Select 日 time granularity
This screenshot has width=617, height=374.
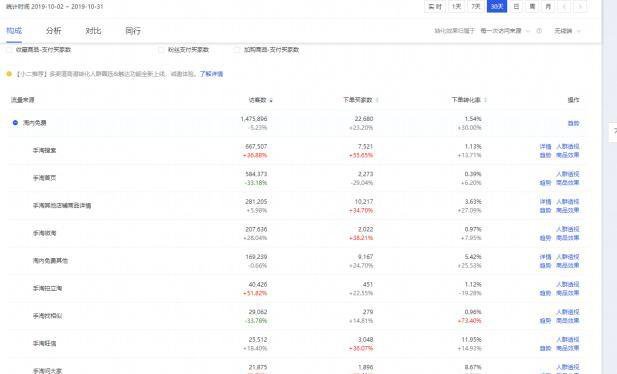[516, 6]
